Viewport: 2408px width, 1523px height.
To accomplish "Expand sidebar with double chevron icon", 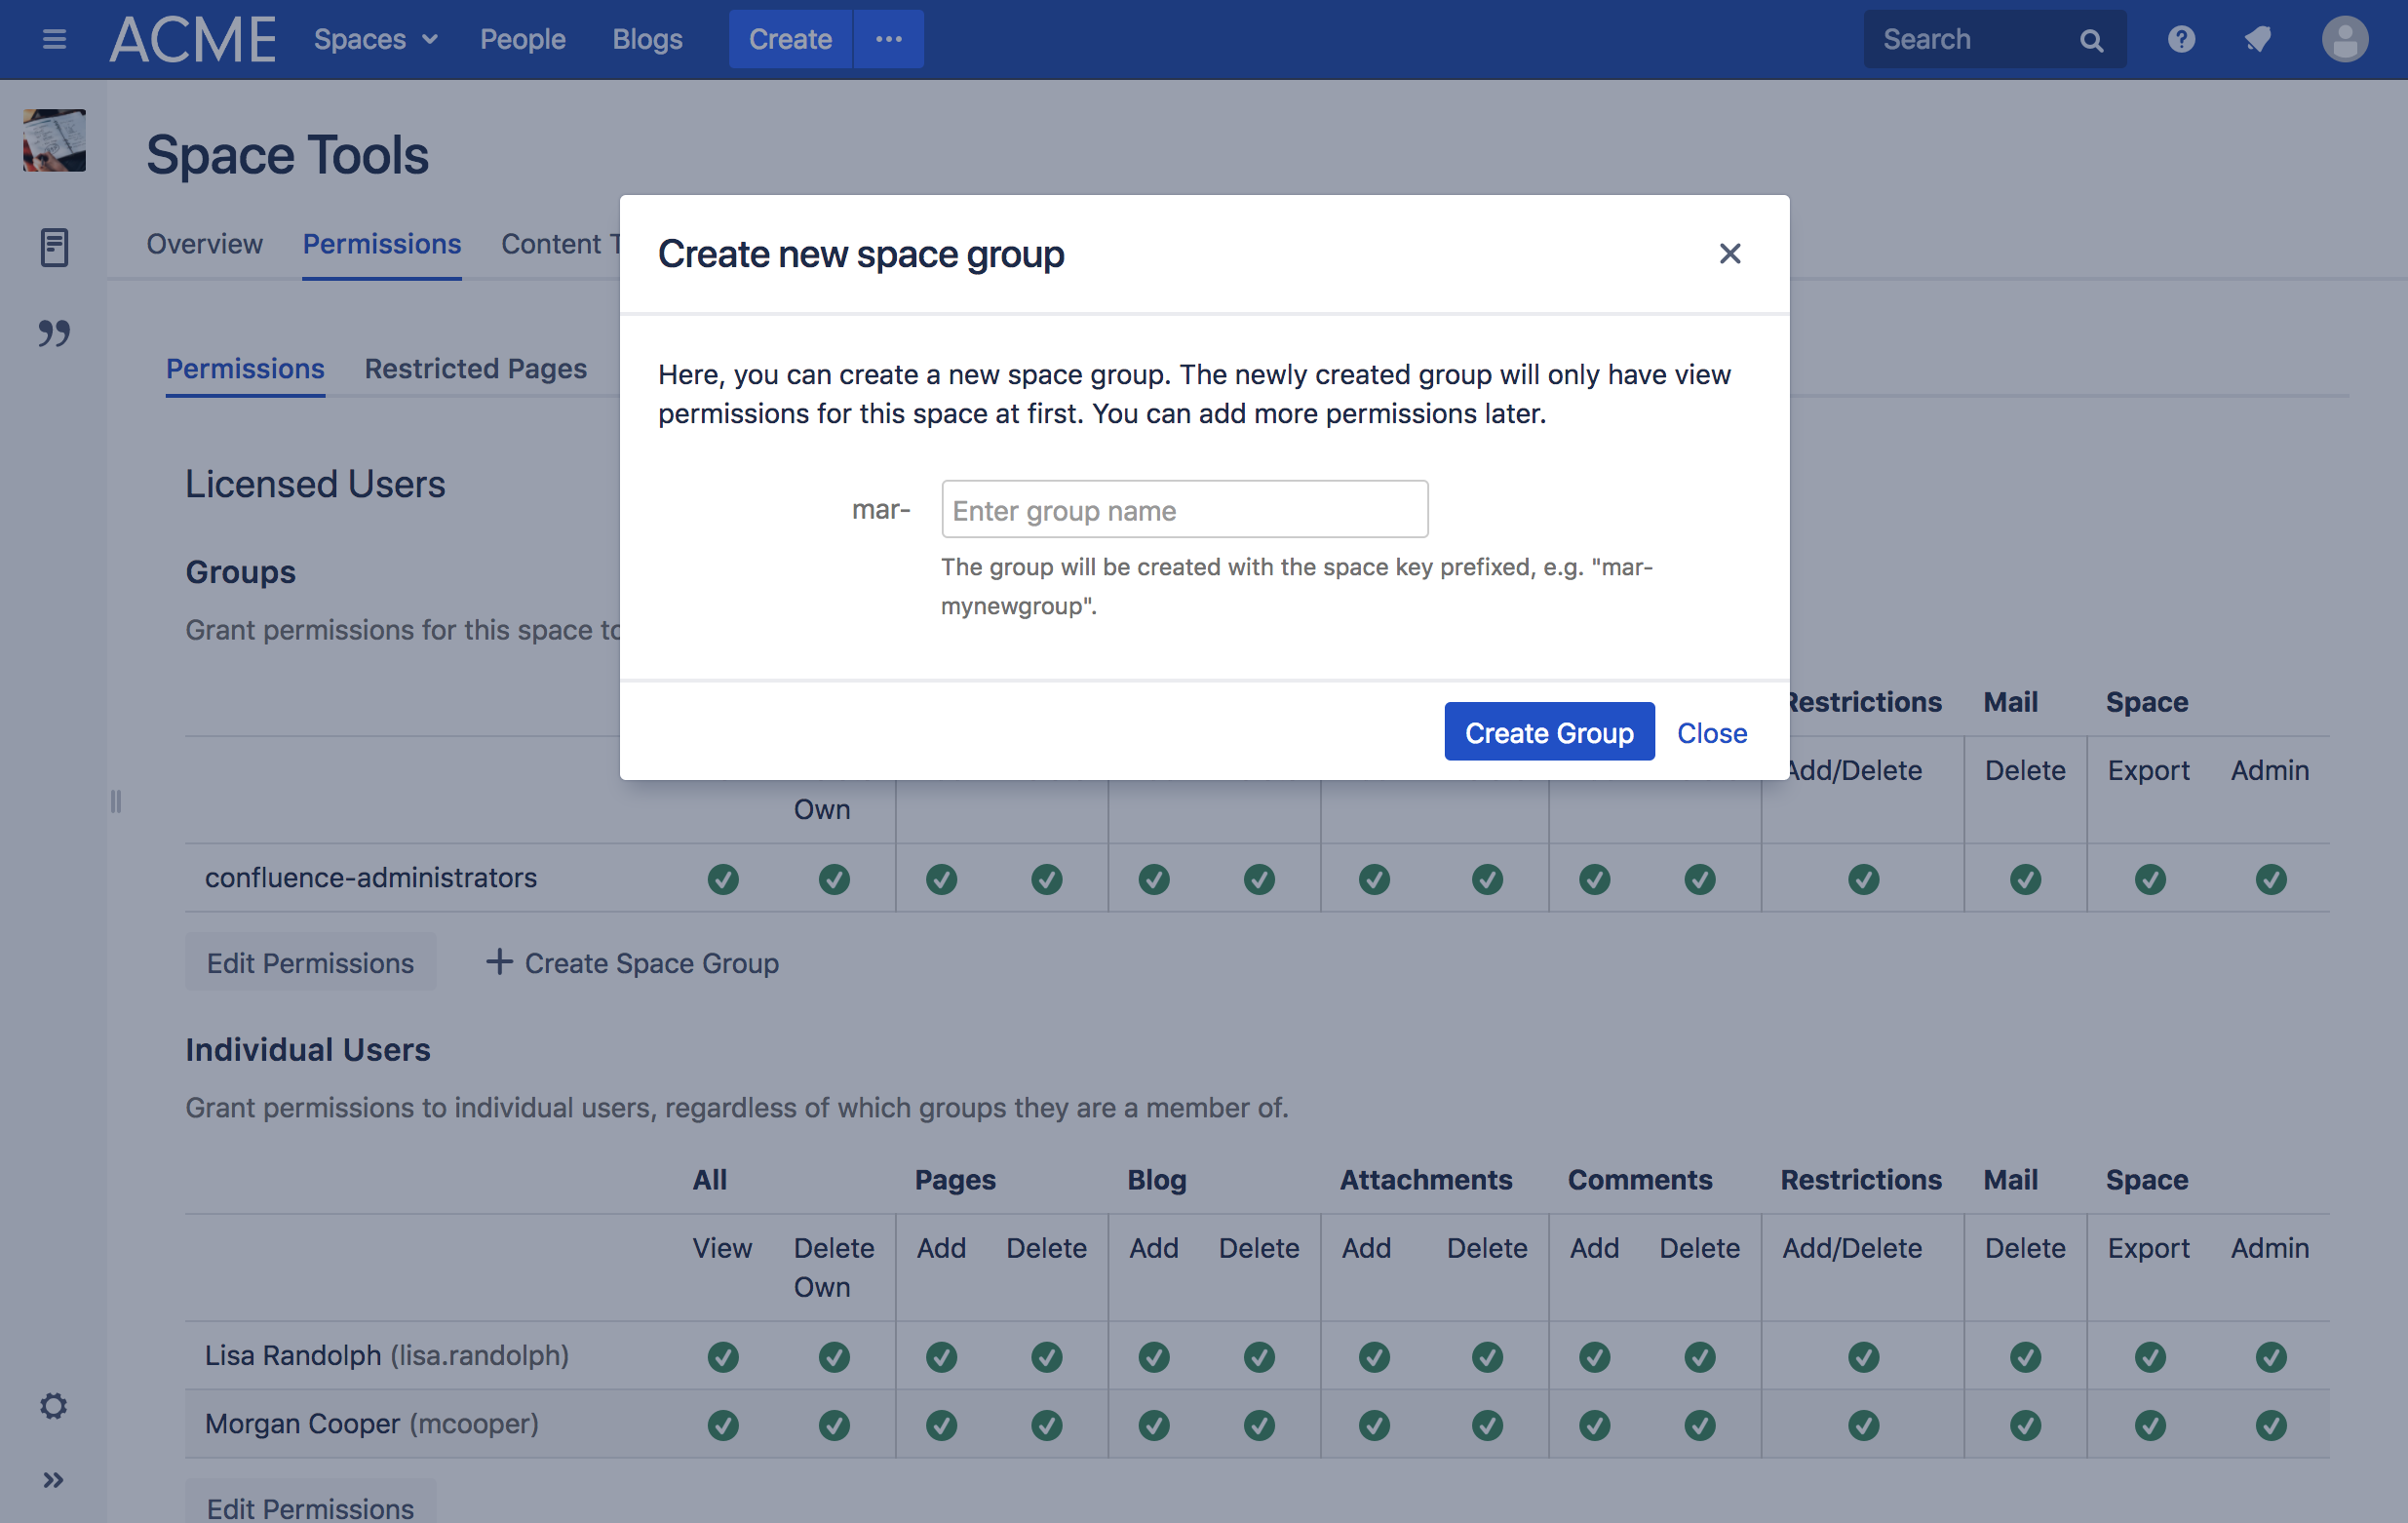I will pyautogui.click(x=54, y=1480).
